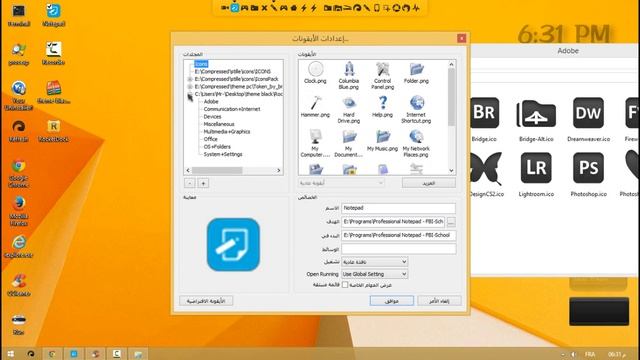Viewport: 640px width, 360px height.
Task: Select the Devices folder in tree
Action: click(x=212, y=117)
